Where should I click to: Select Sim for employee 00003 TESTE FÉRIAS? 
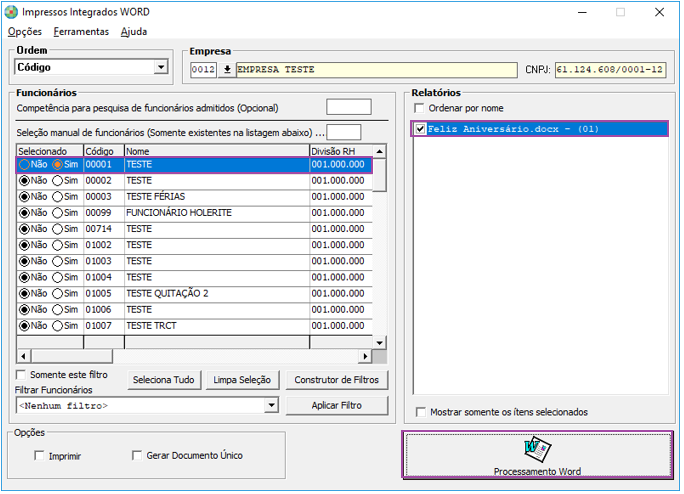pos(58,198)
